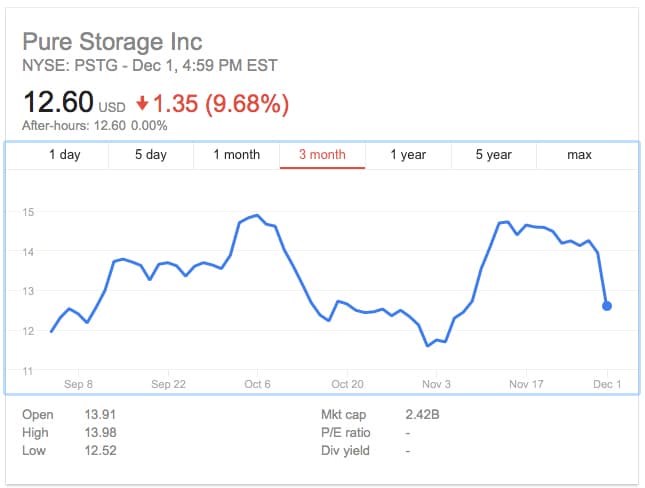Select the 5 year tab
This screenshot has width=645, height=488.
point(494,155)
